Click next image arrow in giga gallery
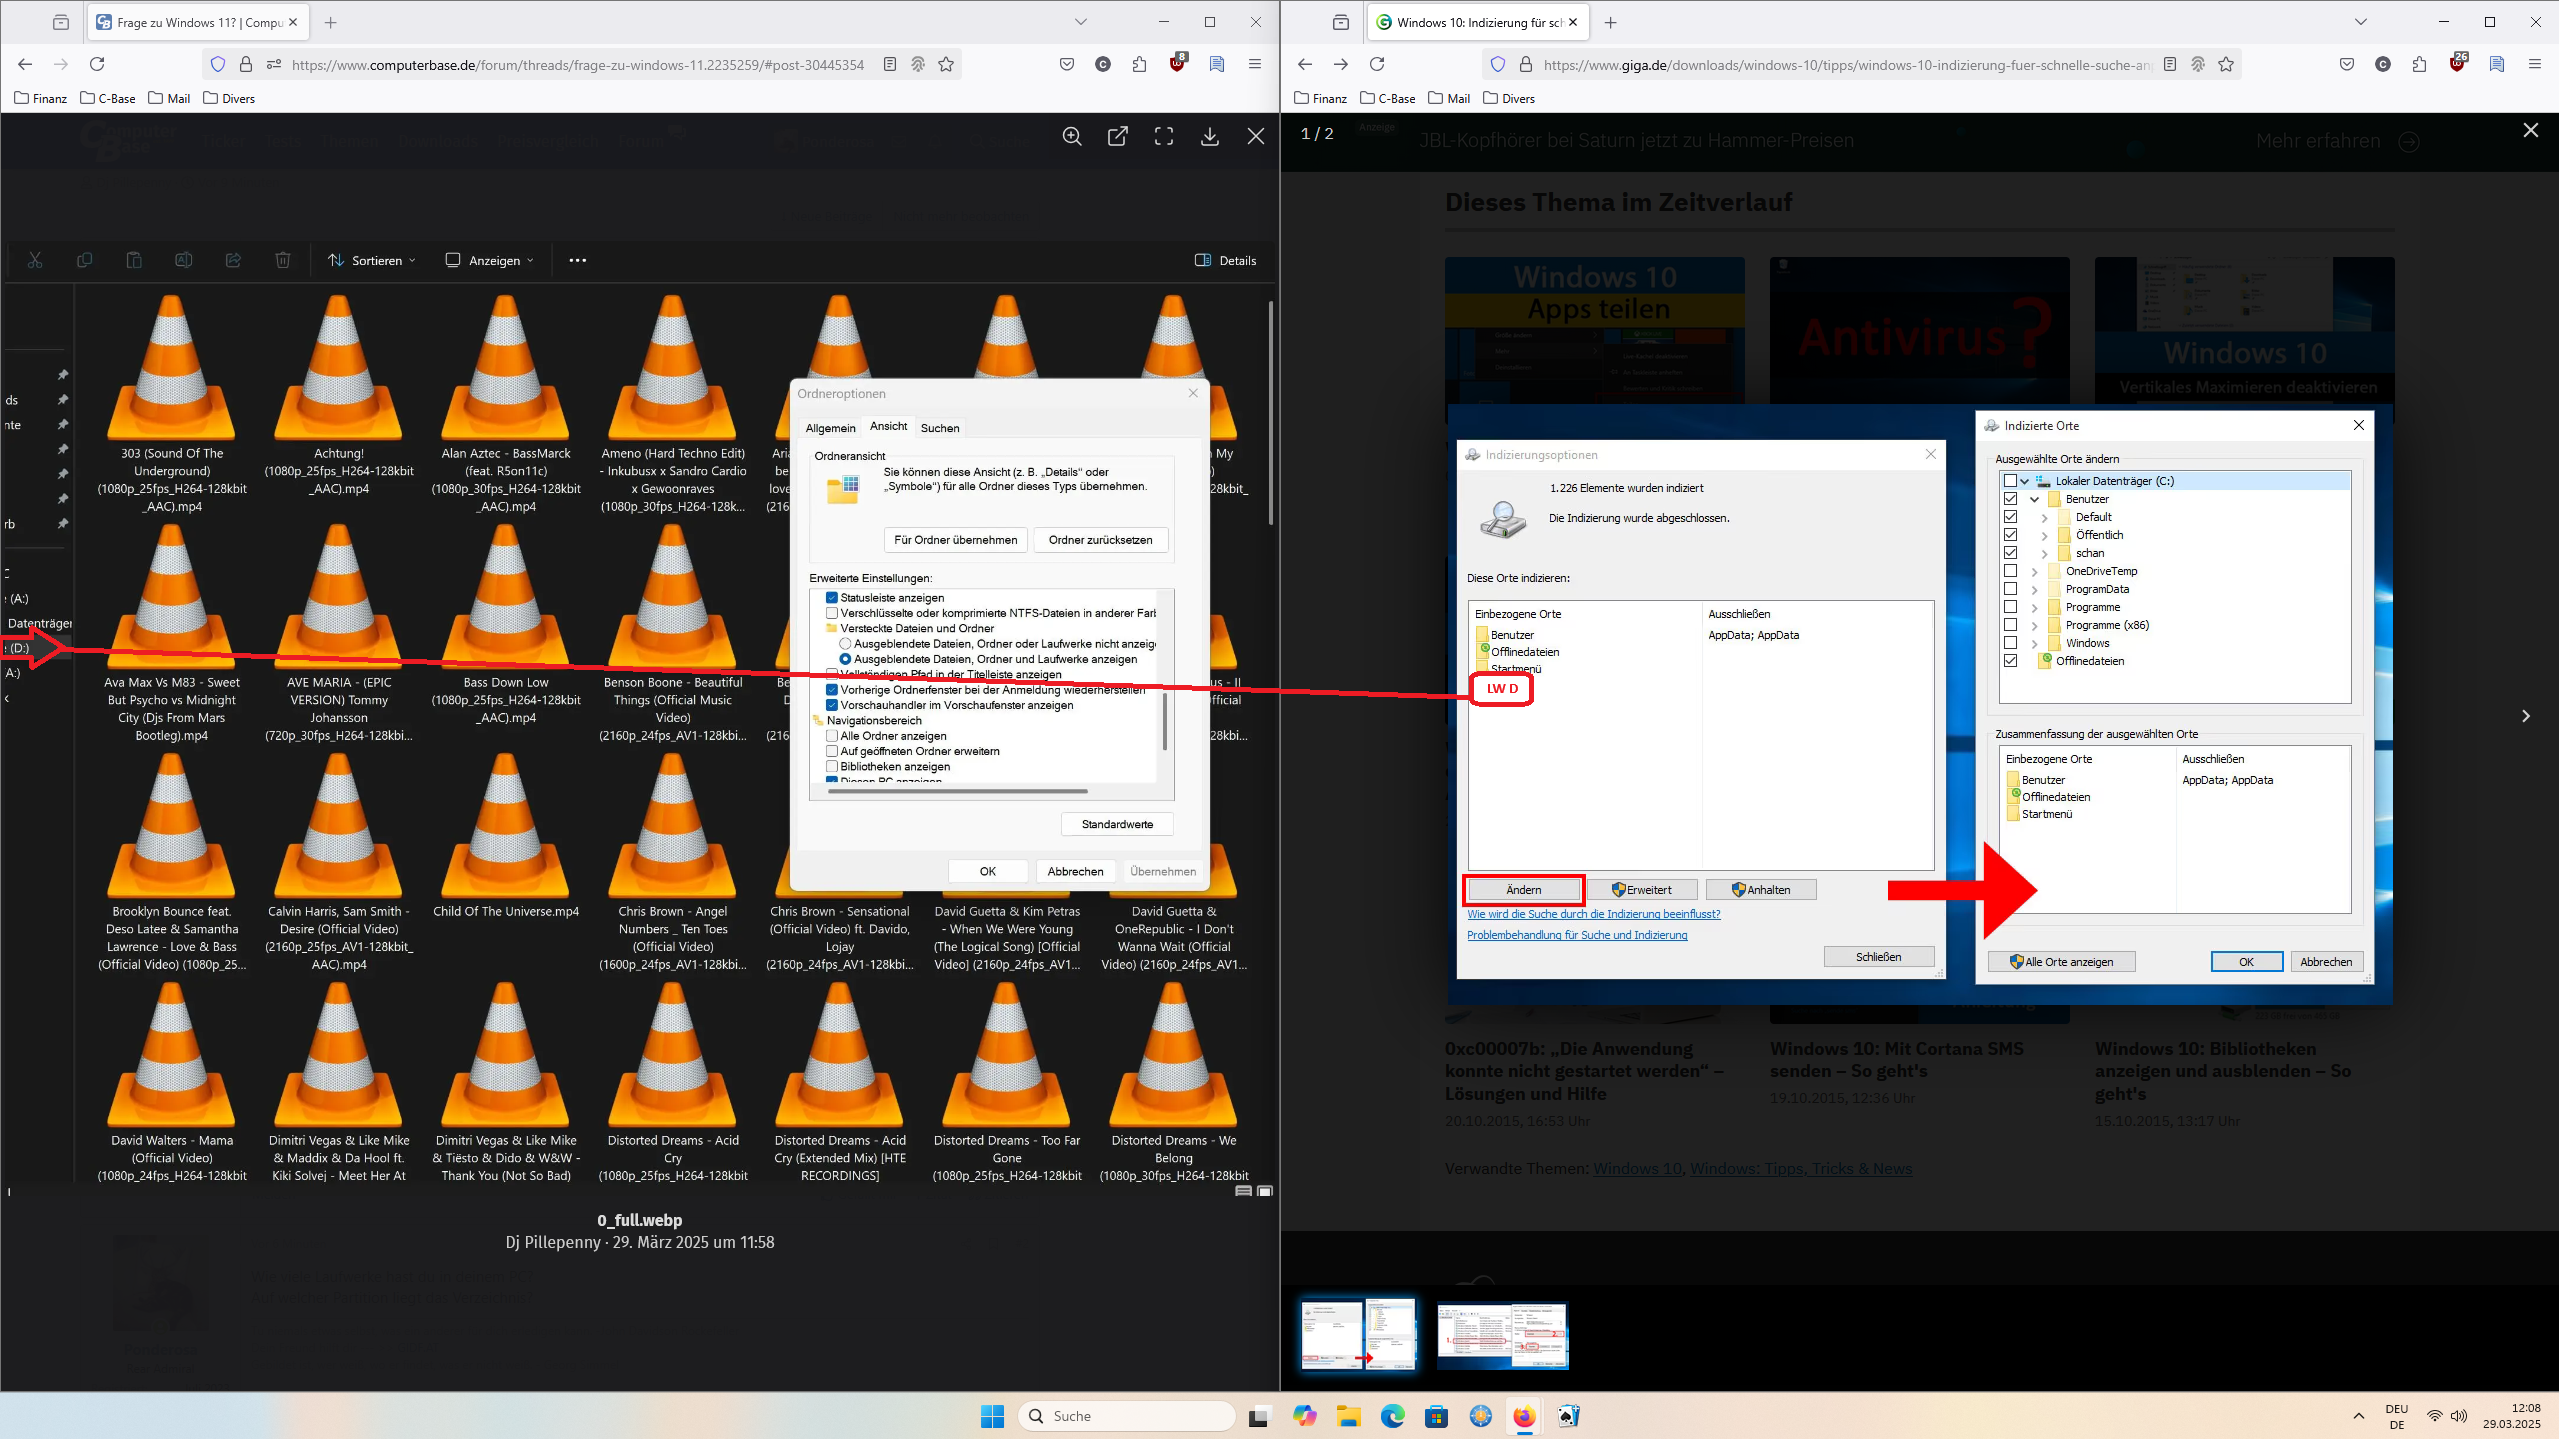 pos(2526,716)
